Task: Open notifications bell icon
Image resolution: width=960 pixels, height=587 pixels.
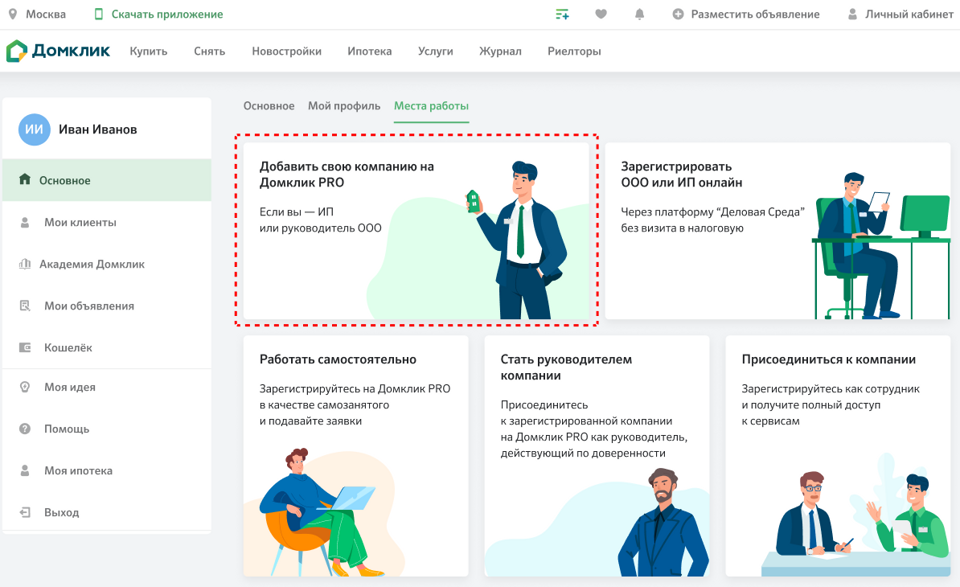Action: pyautogui.click(x=639, y=13)
